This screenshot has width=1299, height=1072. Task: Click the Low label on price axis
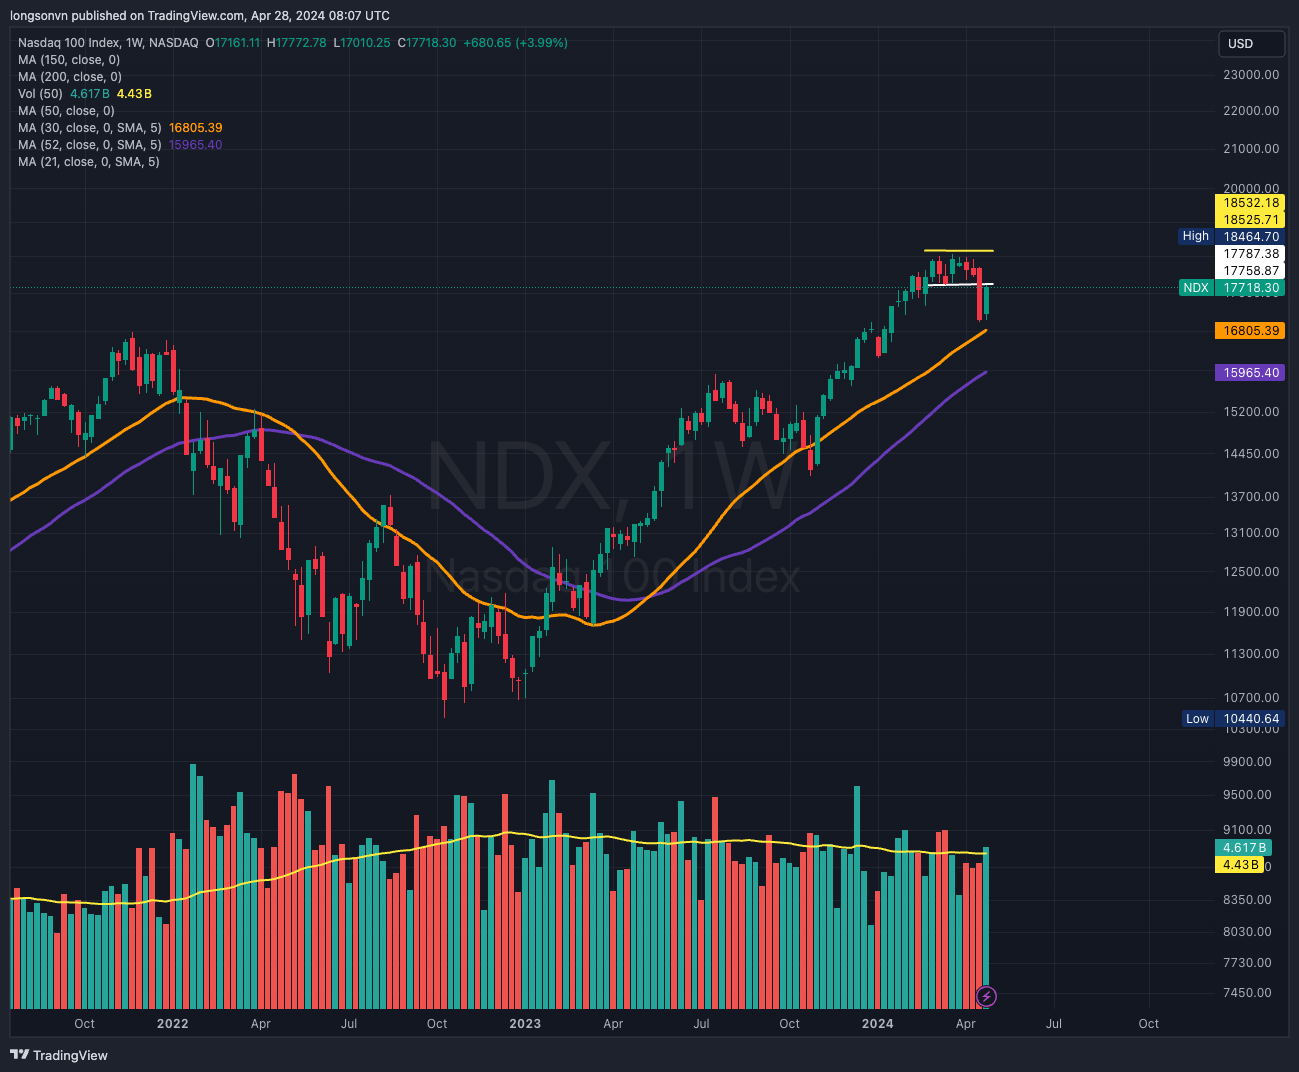point(1197,719)
